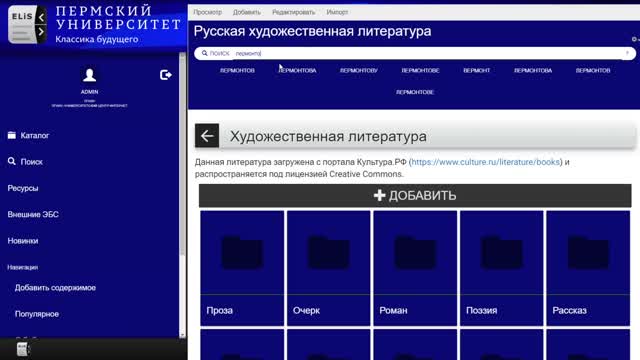Open the Роман folder

415,268
